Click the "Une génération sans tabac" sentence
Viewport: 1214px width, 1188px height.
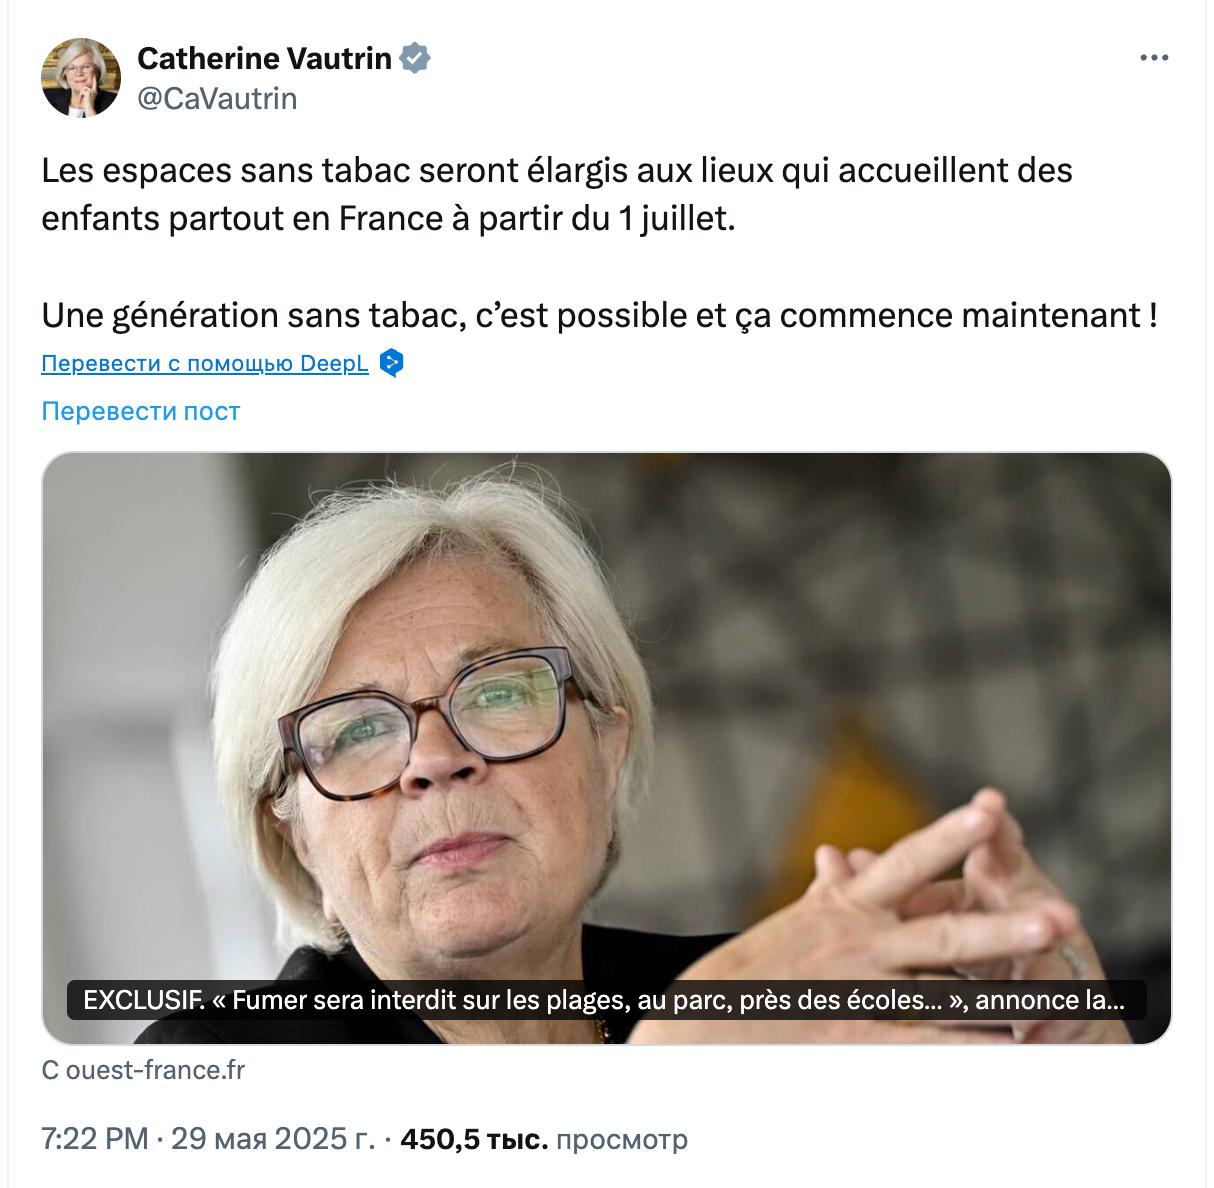(598, 316)
